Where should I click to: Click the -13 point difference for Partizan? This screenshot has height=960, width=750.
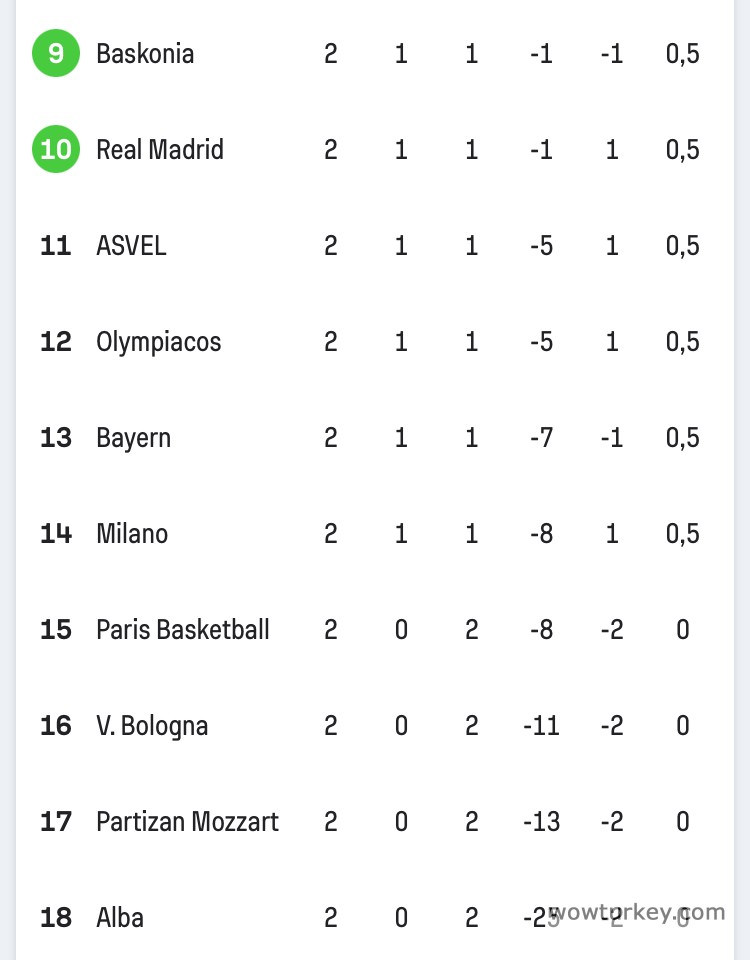click(541, 821)
